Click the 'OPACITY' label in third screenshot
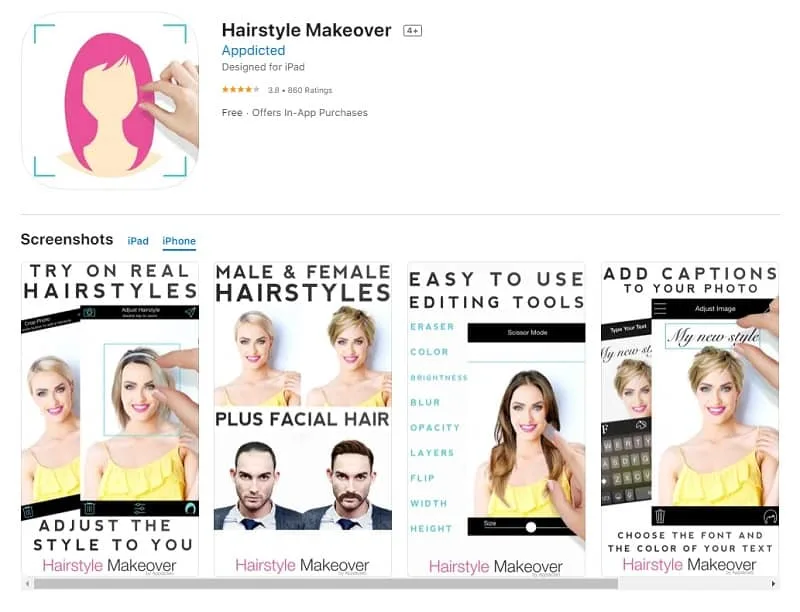 point(435,427)
